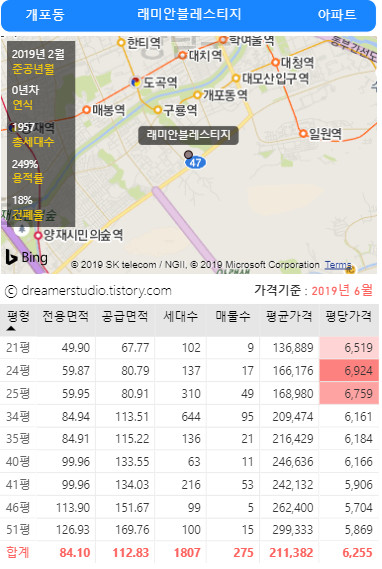Click the 합계 total row label
382x569 pixels.
coord(18,552)
